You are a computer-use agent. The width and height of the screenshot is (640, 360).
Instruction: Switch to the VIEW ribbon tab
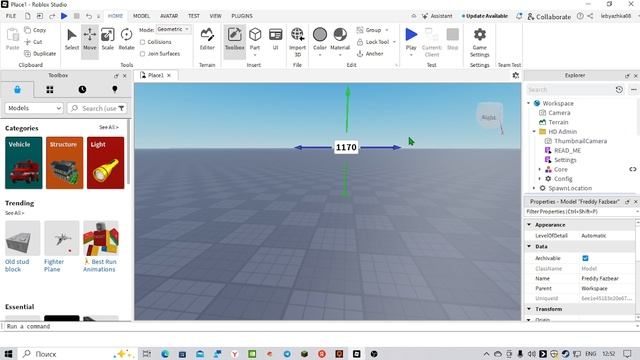(x=216, y=16)
